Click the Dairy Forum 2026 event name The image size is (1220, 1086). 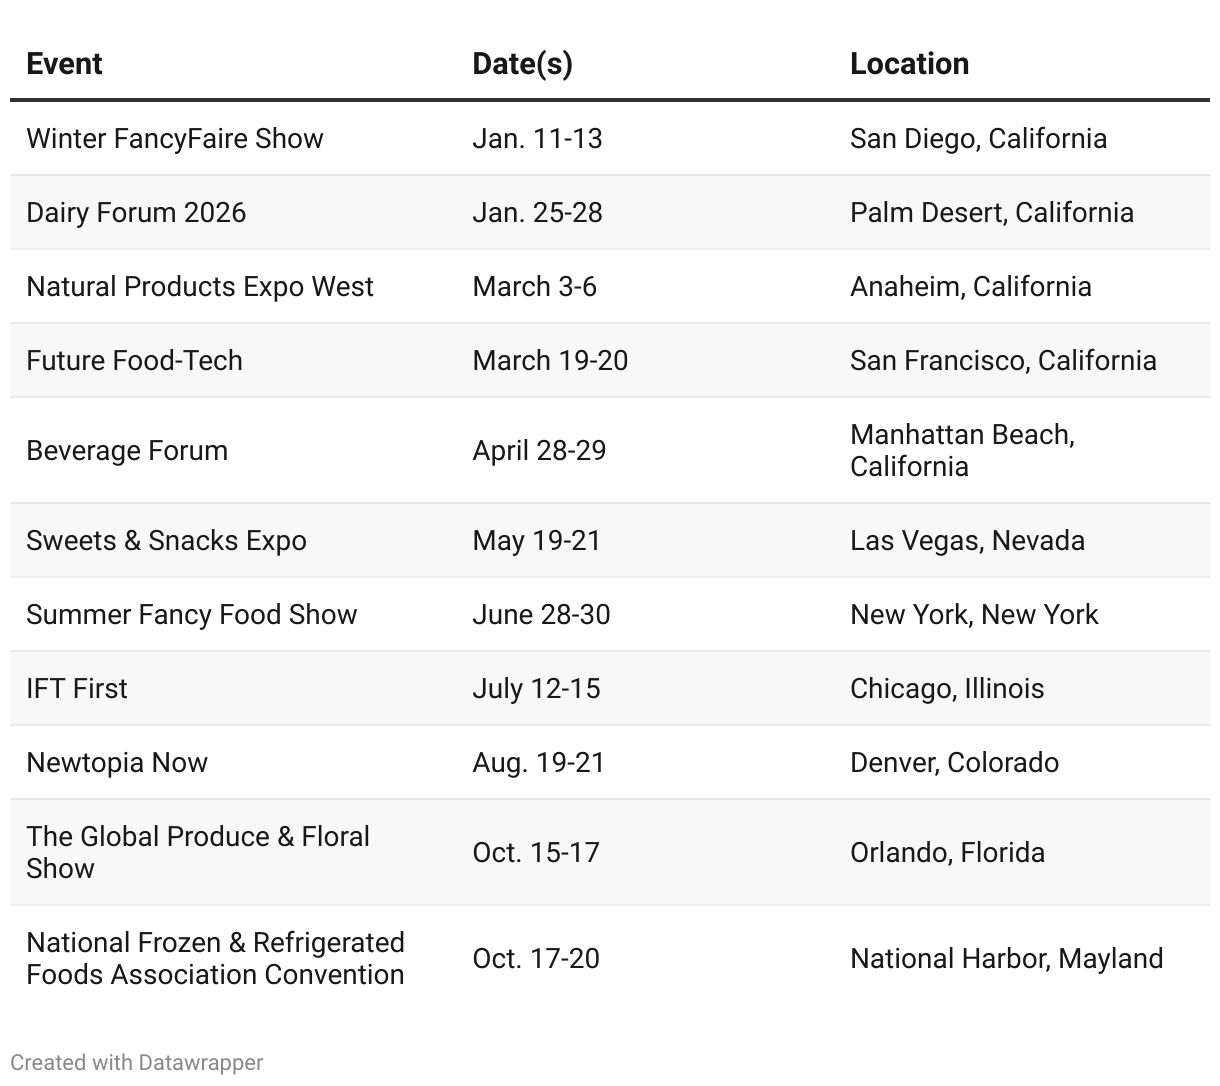tap(136, 212)
